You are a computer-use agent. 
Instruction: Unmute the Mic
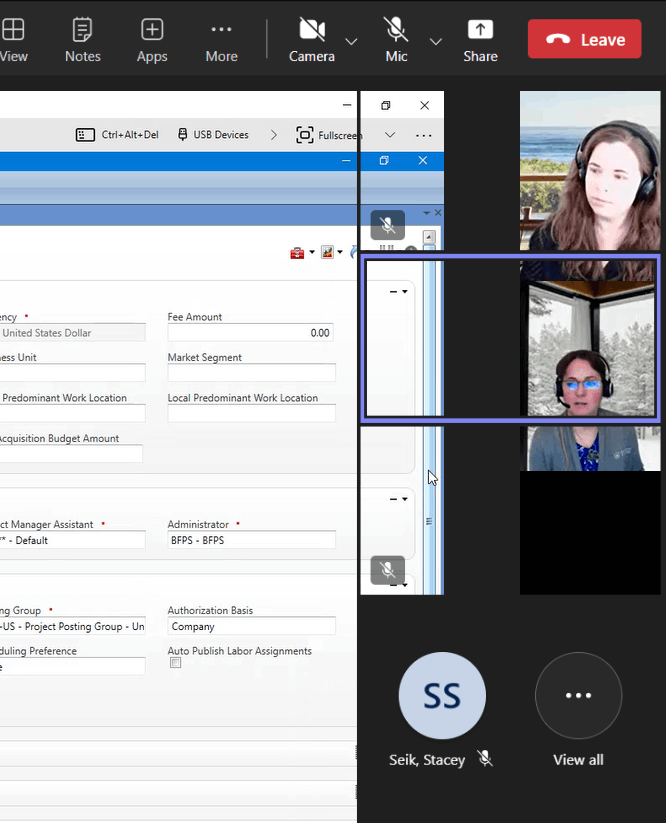tap(396, 40)
